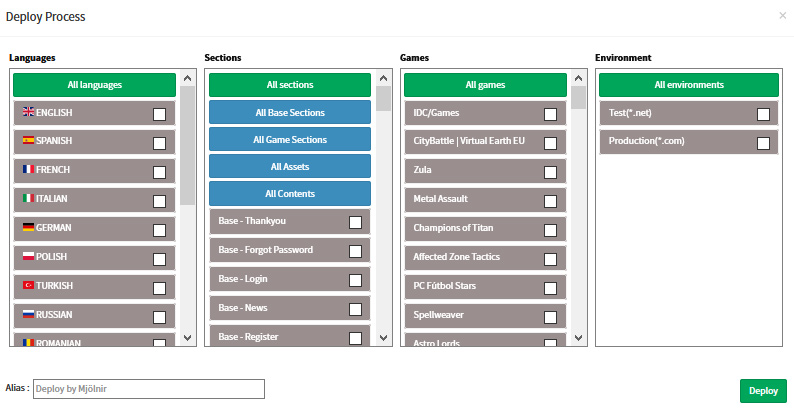Check the Production(*.com) environment checkbox
Viewport: 794px width, 413px height.
[x=763, y=143]
